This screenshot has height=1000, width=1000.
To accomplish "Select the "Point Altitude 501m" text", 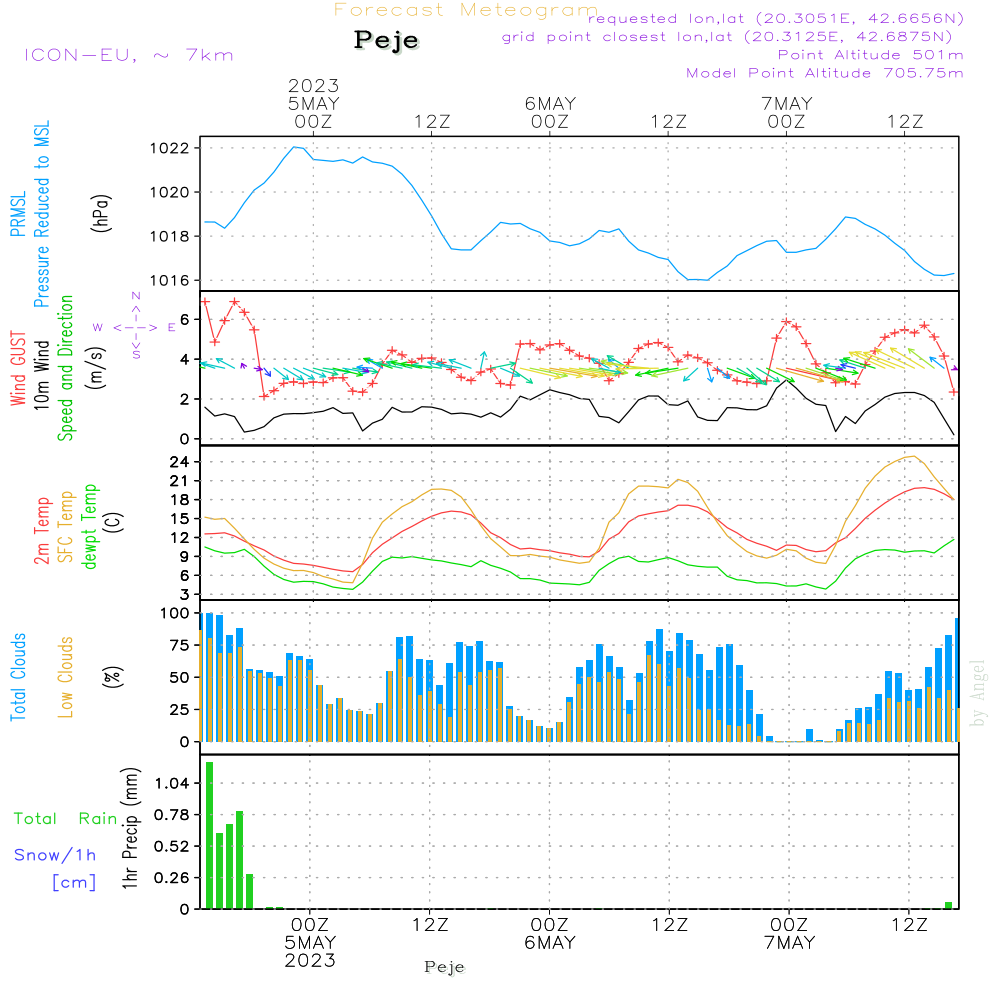I will [x=871, y=55].
